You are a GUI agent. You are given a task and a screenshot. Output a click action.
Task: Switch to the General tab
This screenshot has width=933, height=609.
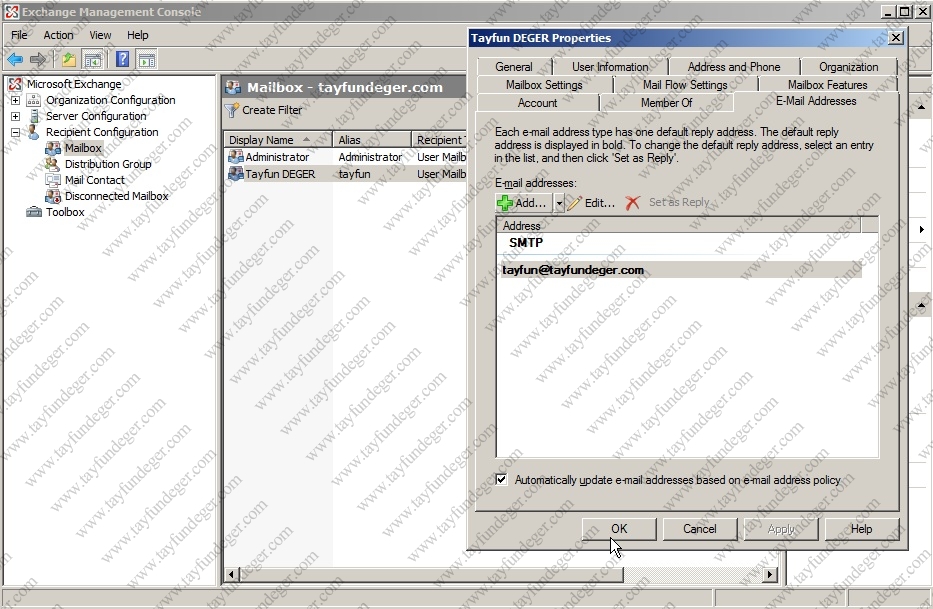[x=514, y=67]
